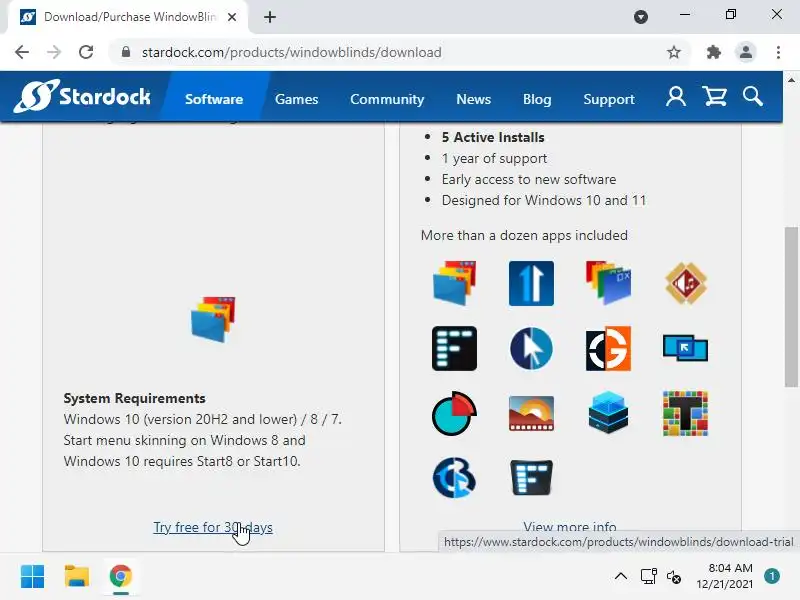Click the blue circular arrows app icon

(454, 478)
